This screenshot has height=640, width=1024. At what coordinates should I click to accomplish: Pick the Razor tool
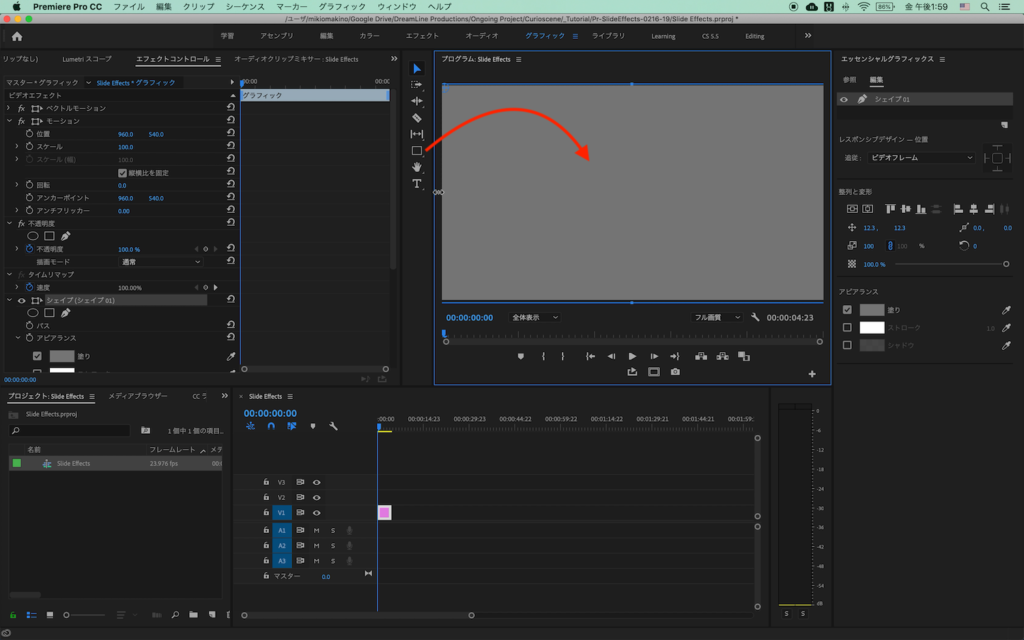tap(417, 118)
